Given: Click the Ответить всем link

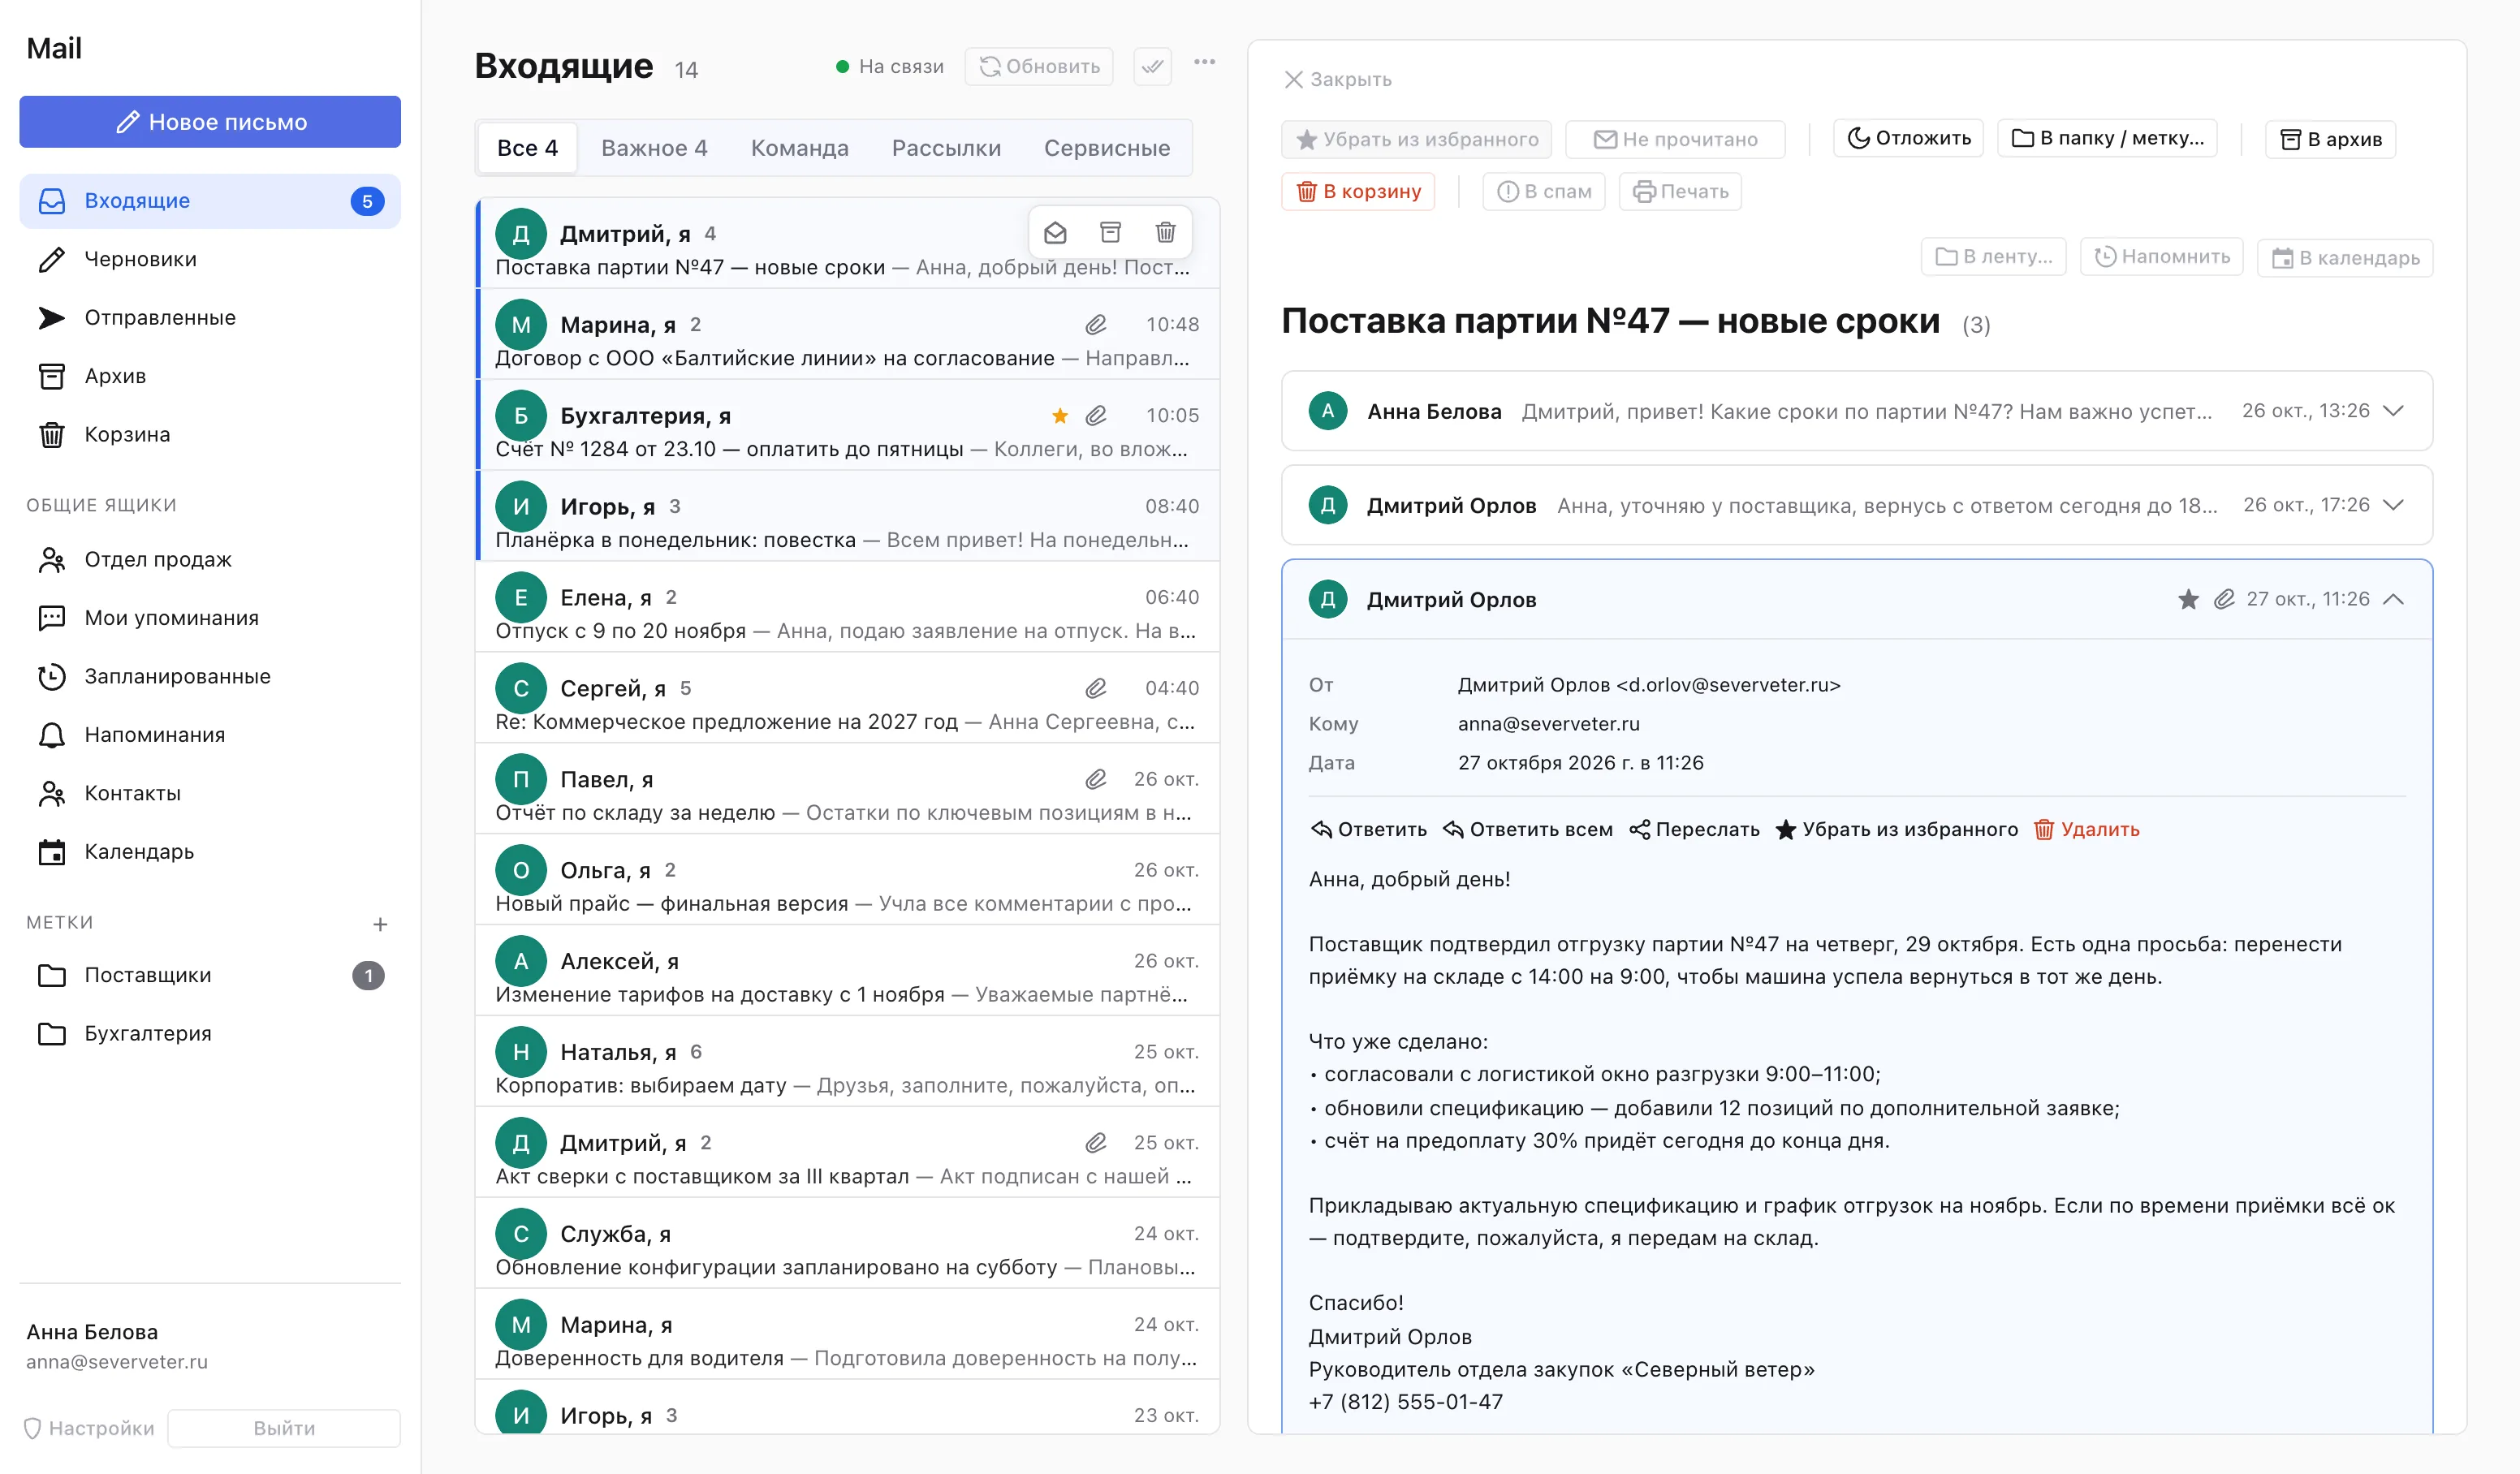Looking at the screenshot, I should pos(1527,829).
